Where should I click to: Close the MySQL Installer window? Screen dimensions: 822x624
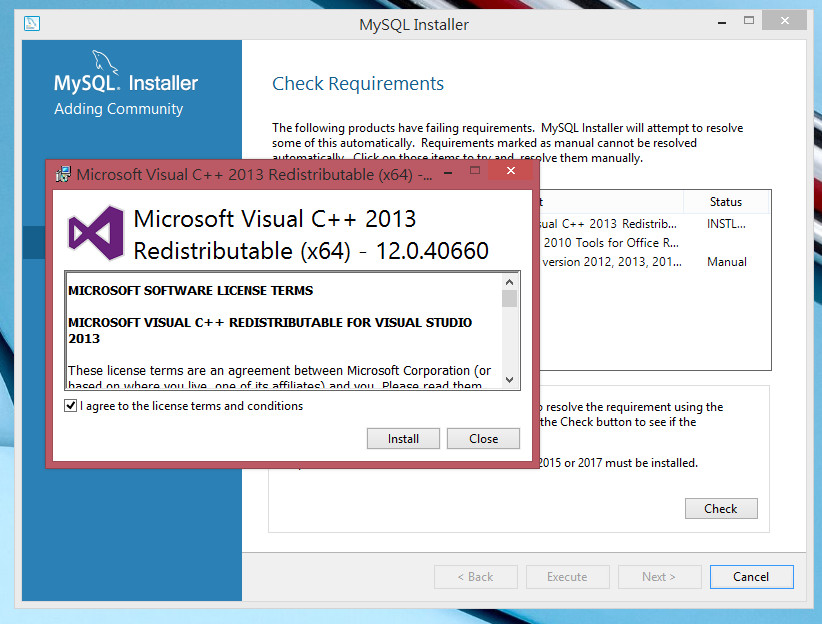point(784,20)
